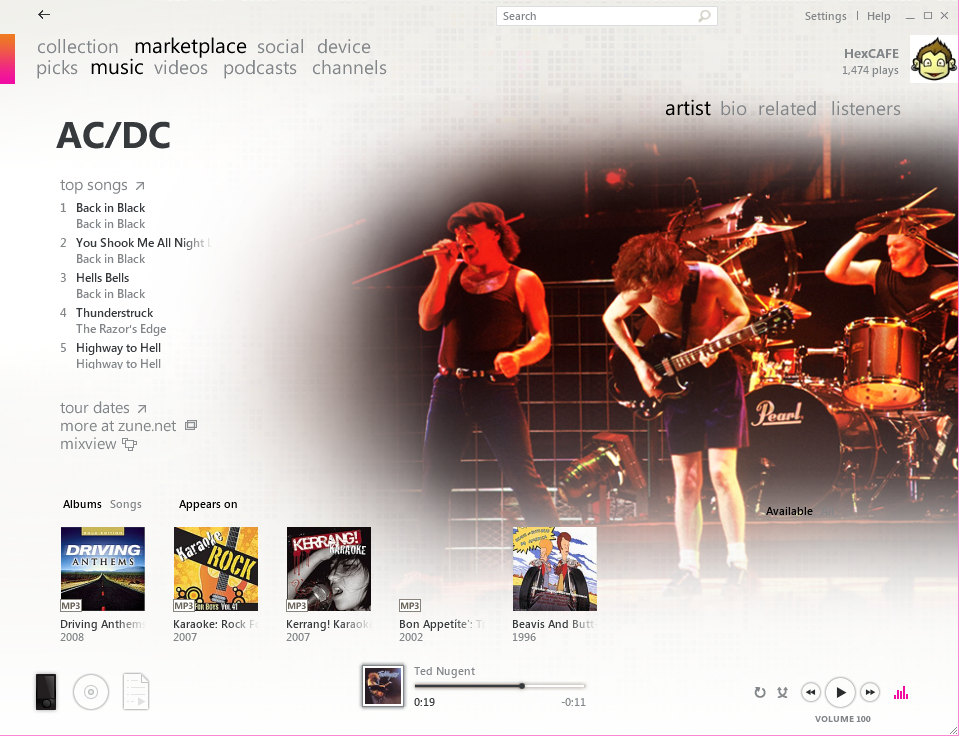Switch to the social section

(x=280, y=46)
